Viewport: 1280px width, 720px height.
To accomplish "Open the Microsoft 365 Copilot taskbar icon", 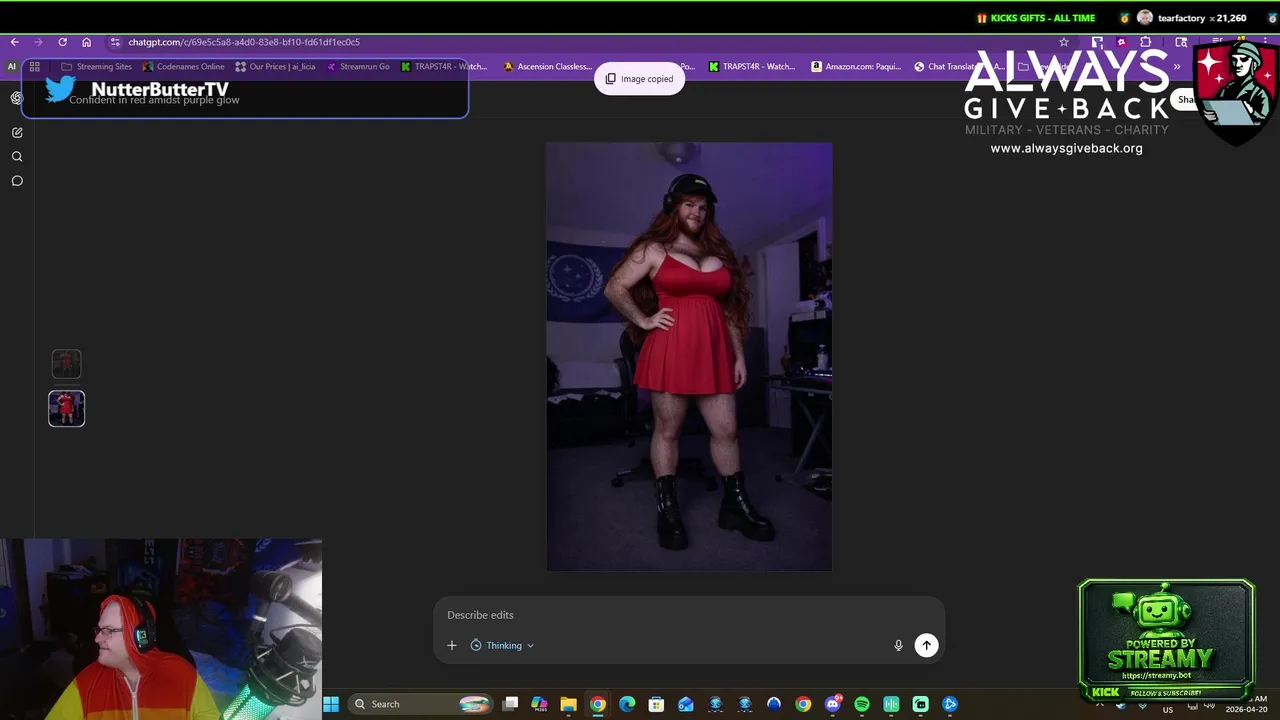I will (x=539, y=704).
